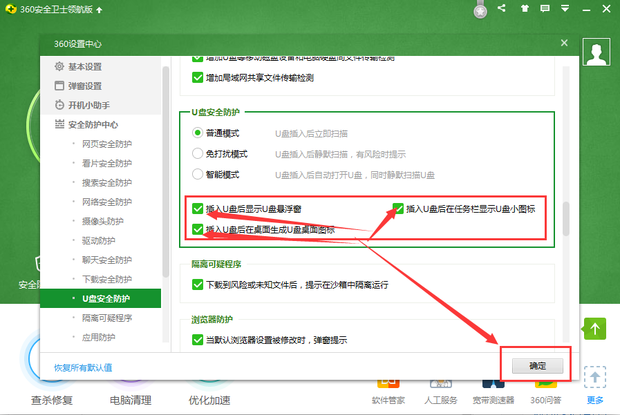This screenshot has height=415, width=620.
Task: Select 普通模式 radio button
Action: [x=197, y=133]
